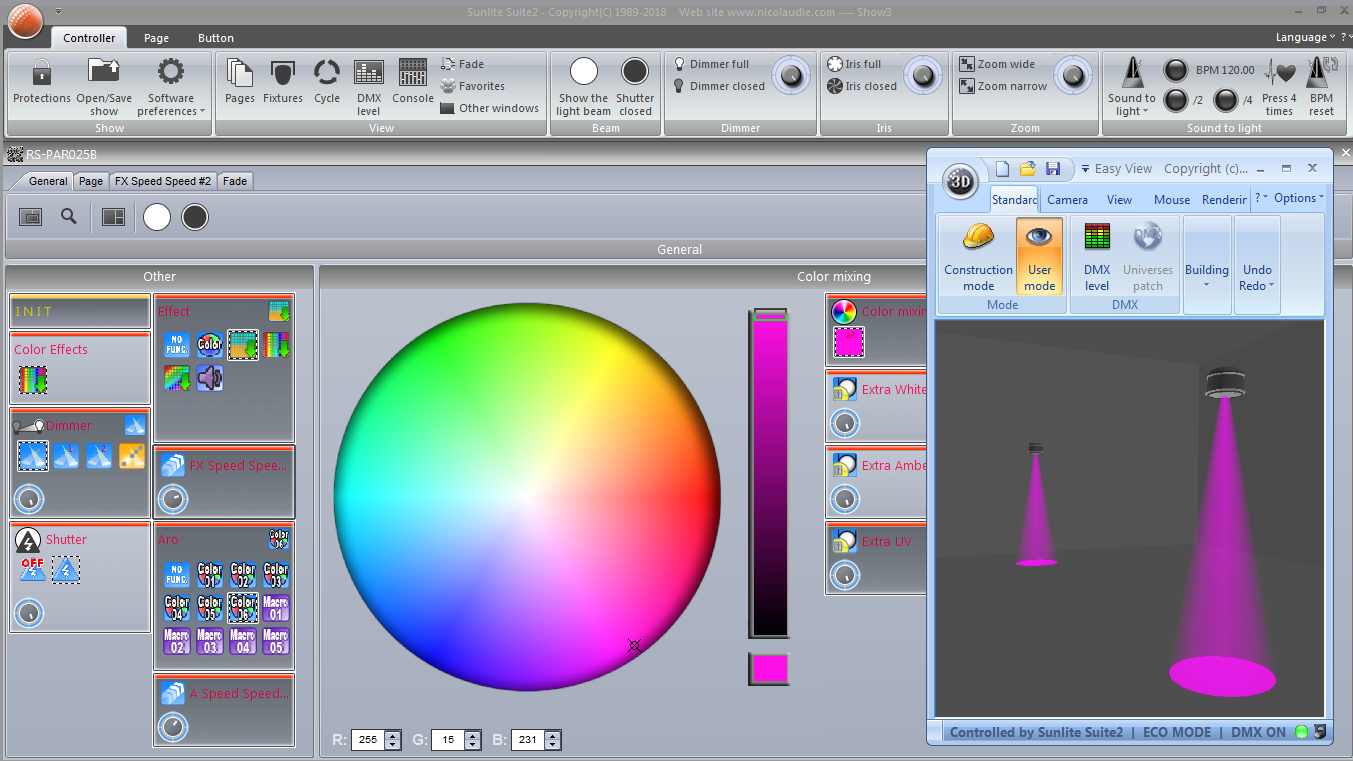This screenshot has height=761, width=1353.
Task: Toggle Shutter closed in Beam group
Action: (x=635, y=86)
